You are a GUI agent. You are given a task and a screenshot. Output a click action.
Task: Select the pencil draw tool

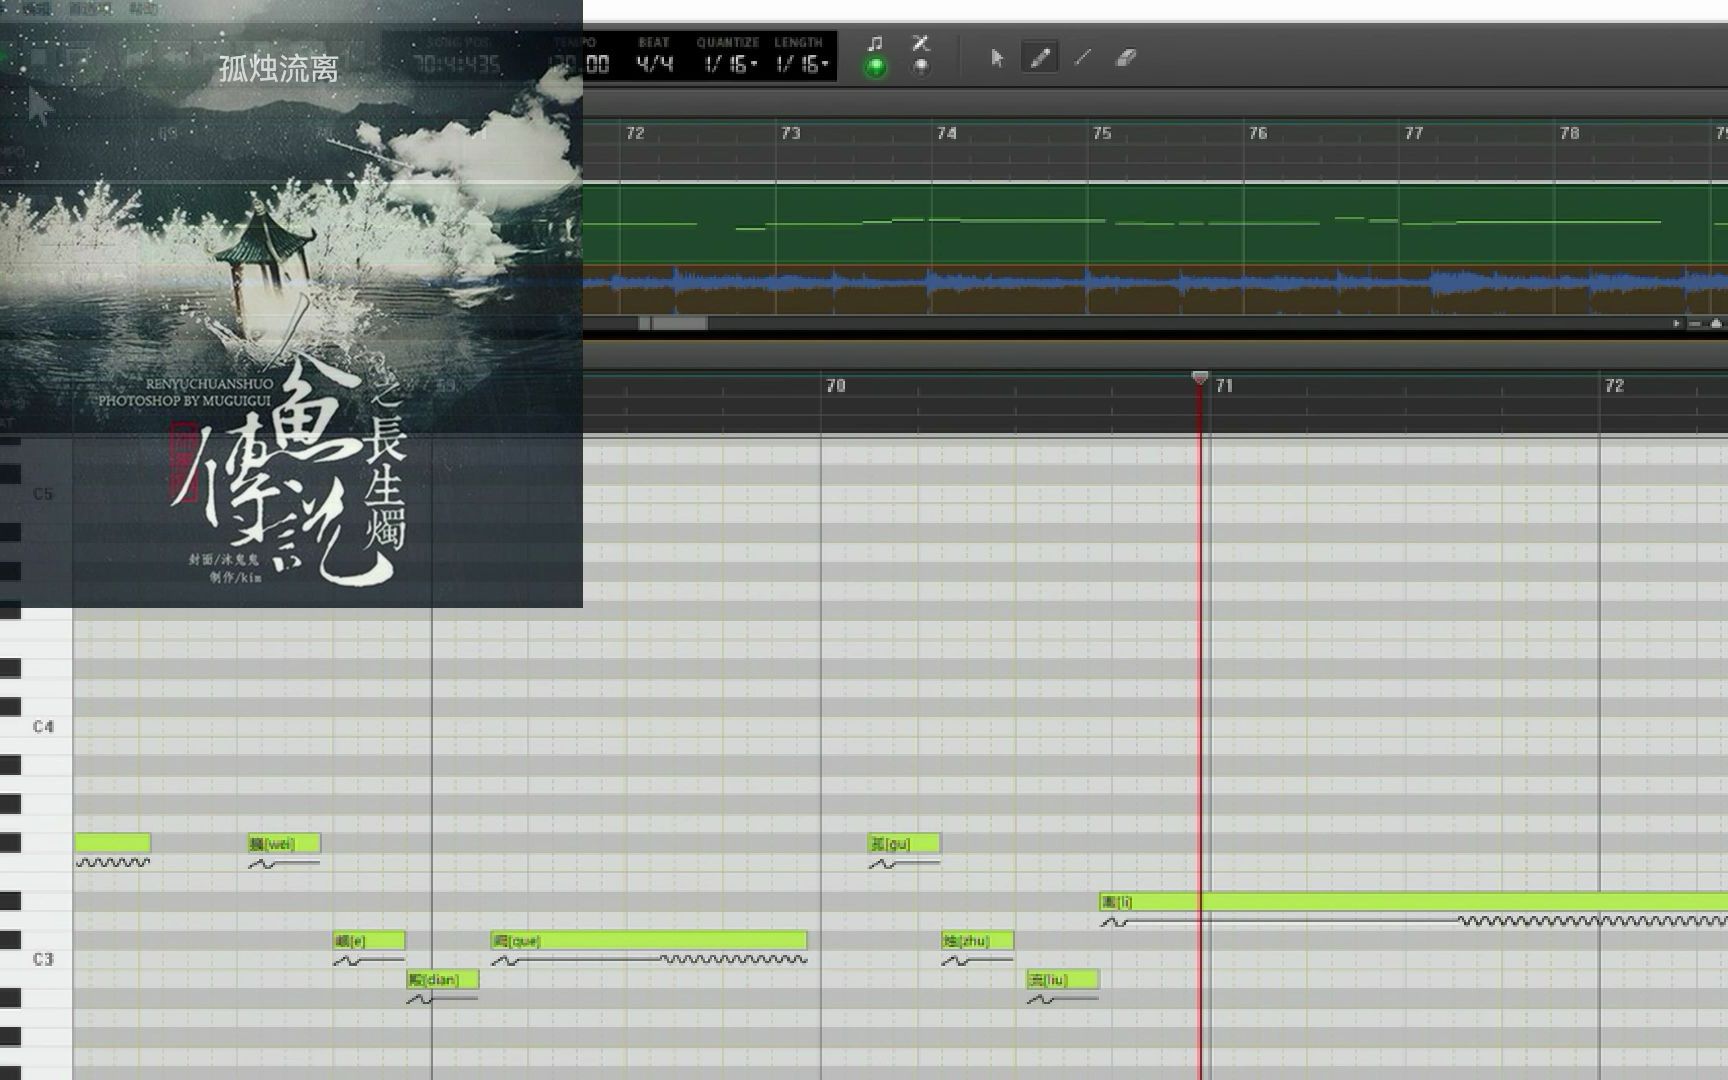pyautogui.click(x=1040, y=58)
